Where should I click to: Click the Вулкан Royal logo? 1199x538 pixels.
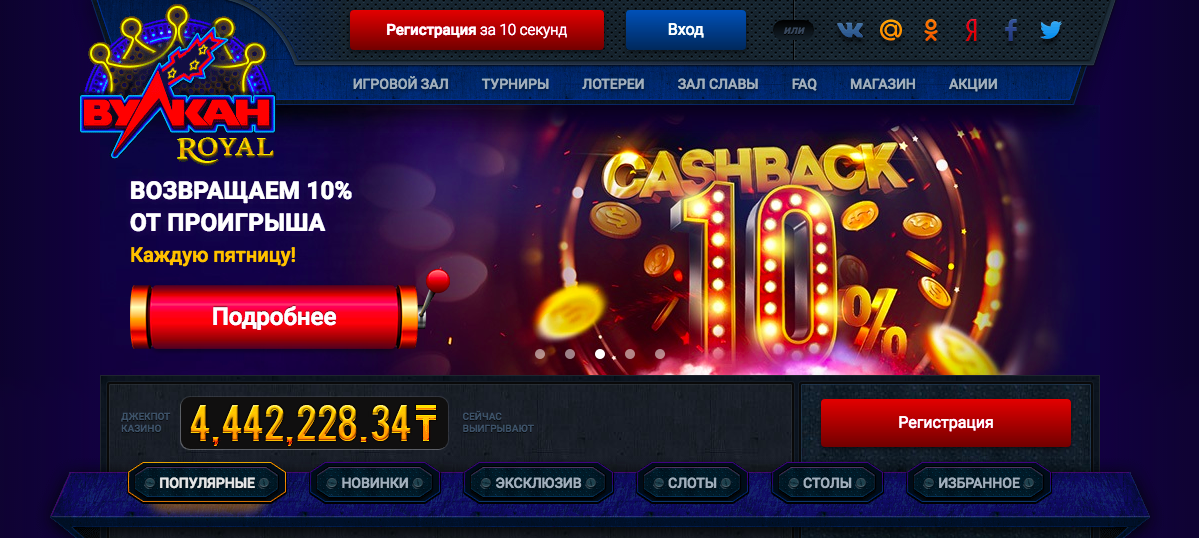177,84
